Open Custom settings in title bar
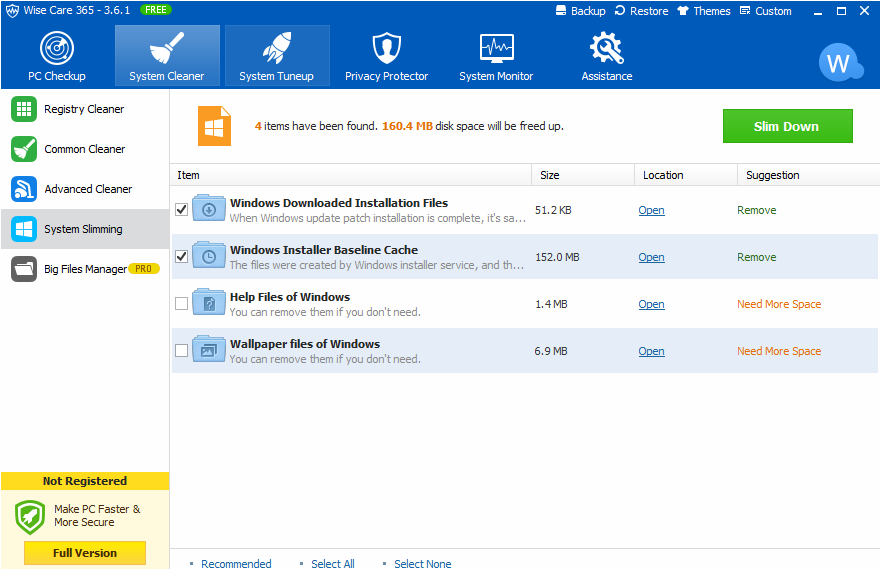This screenshot has height=570, width=881. [765, 11]
